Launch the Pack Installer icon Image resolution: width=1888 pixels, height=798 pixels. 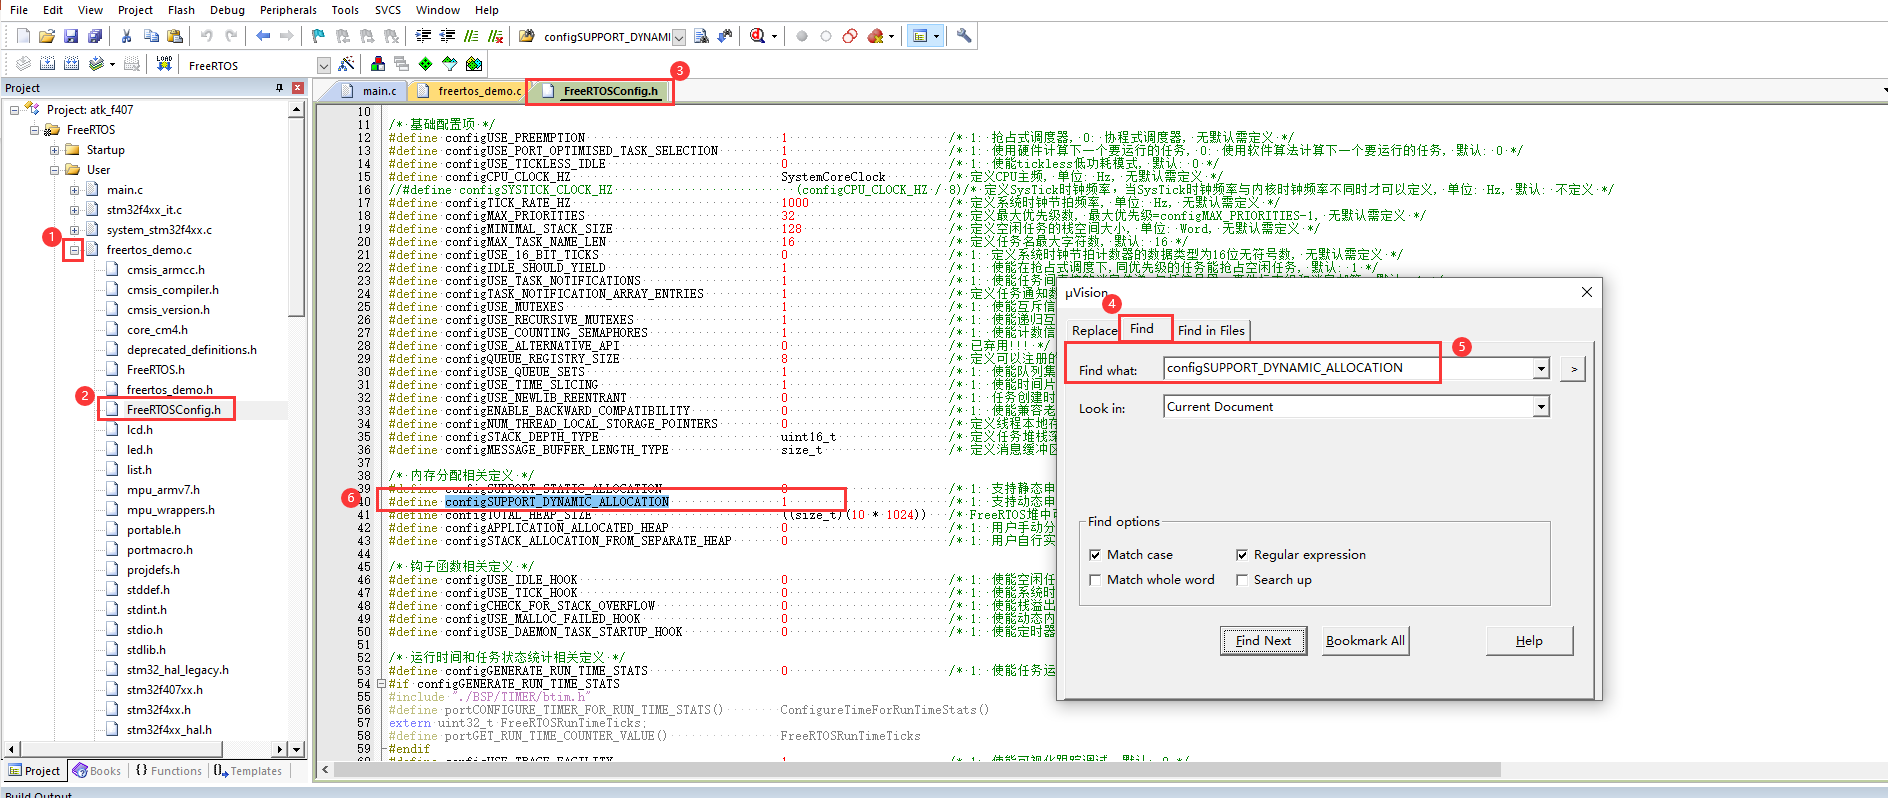click(x=474, y=64)
